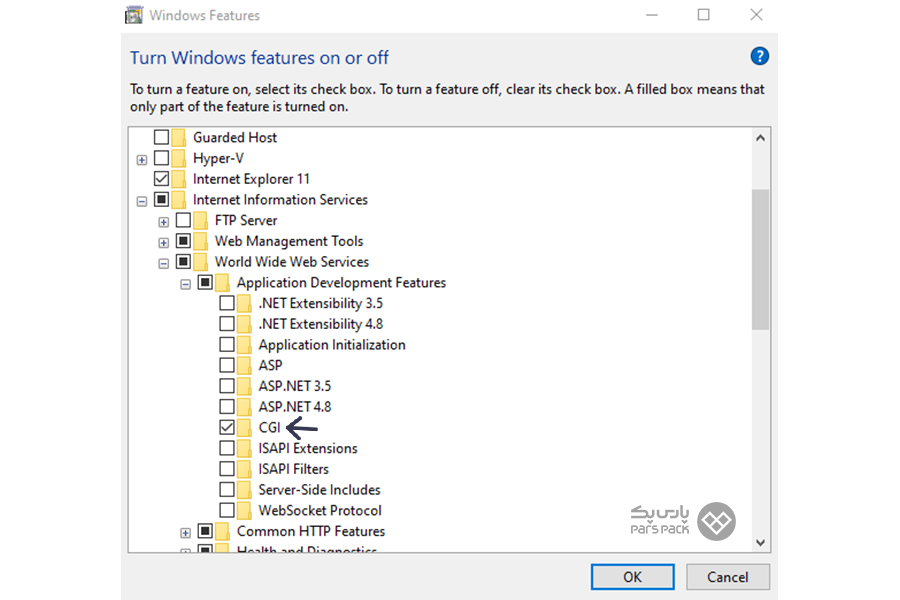
Task: Select the ISAPI Filters label
Action: pos(293,469)
